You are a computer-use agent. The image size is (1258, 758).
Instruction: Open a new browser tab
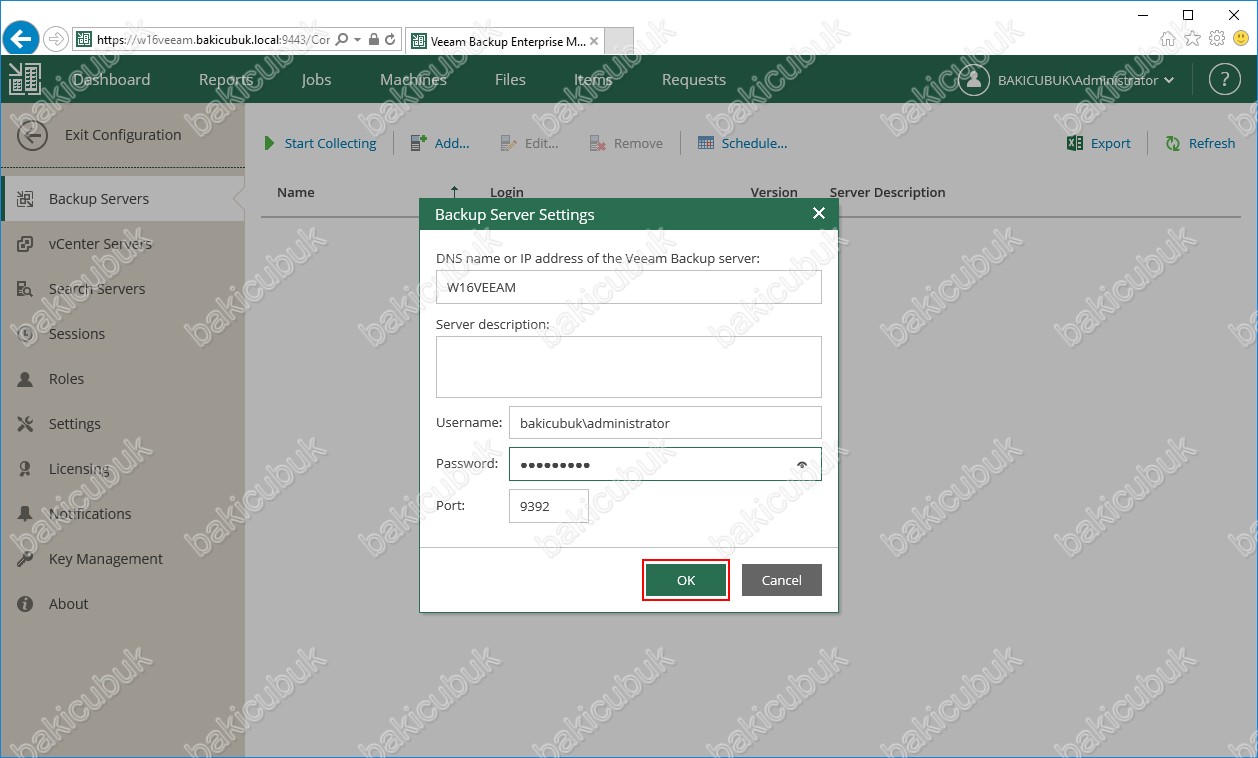(620, 41)
